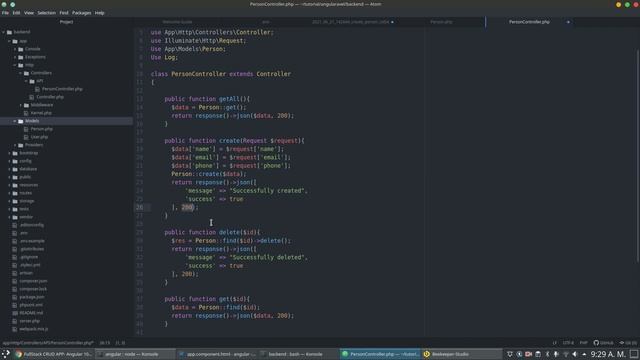640x360 pixels.
Task: Click the package.json file icon
Action: (x=15, y=297)
